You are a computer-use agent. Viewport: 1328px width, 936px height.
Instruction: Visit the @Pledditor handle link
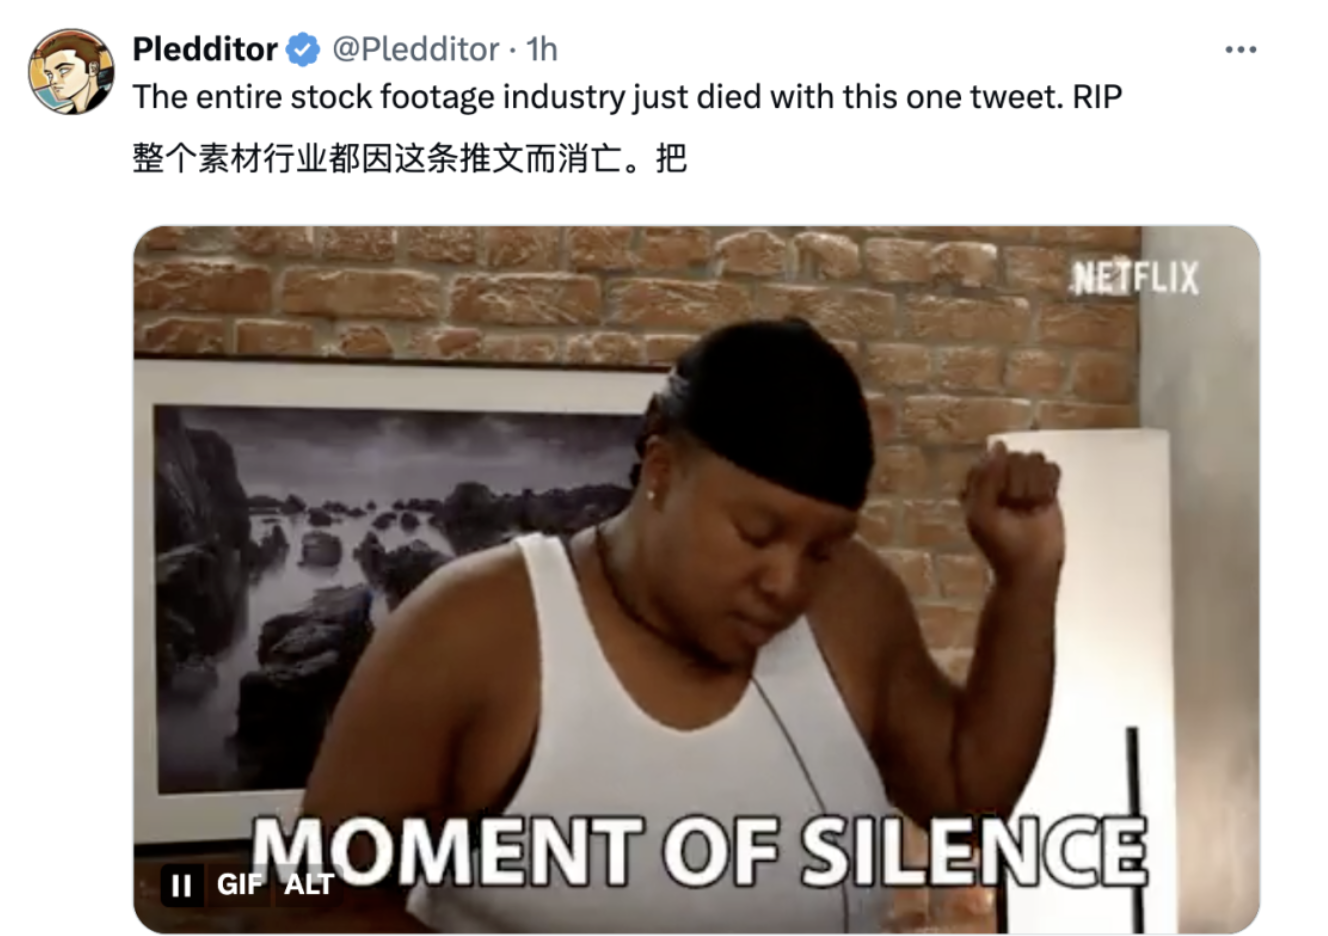pyautogui.click(x=415, y=49)
